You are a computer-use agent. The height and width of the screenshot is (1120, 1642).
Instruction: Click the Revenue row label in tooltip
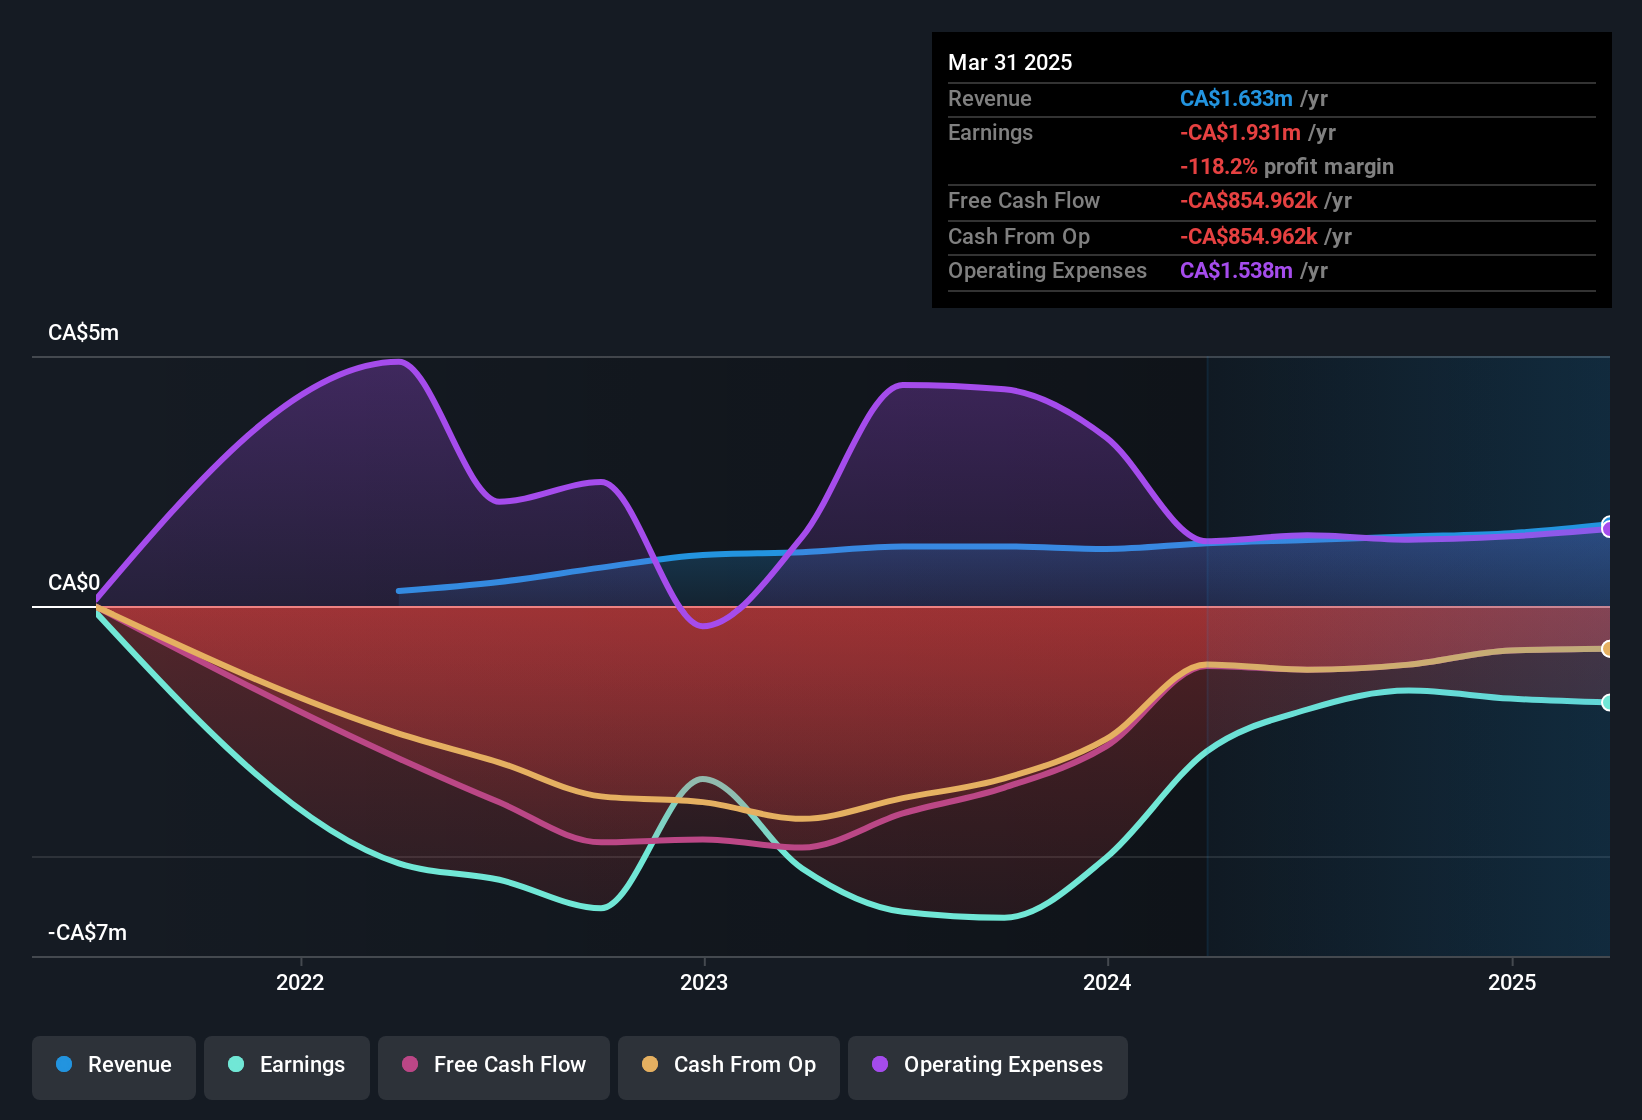coord(990,98)
